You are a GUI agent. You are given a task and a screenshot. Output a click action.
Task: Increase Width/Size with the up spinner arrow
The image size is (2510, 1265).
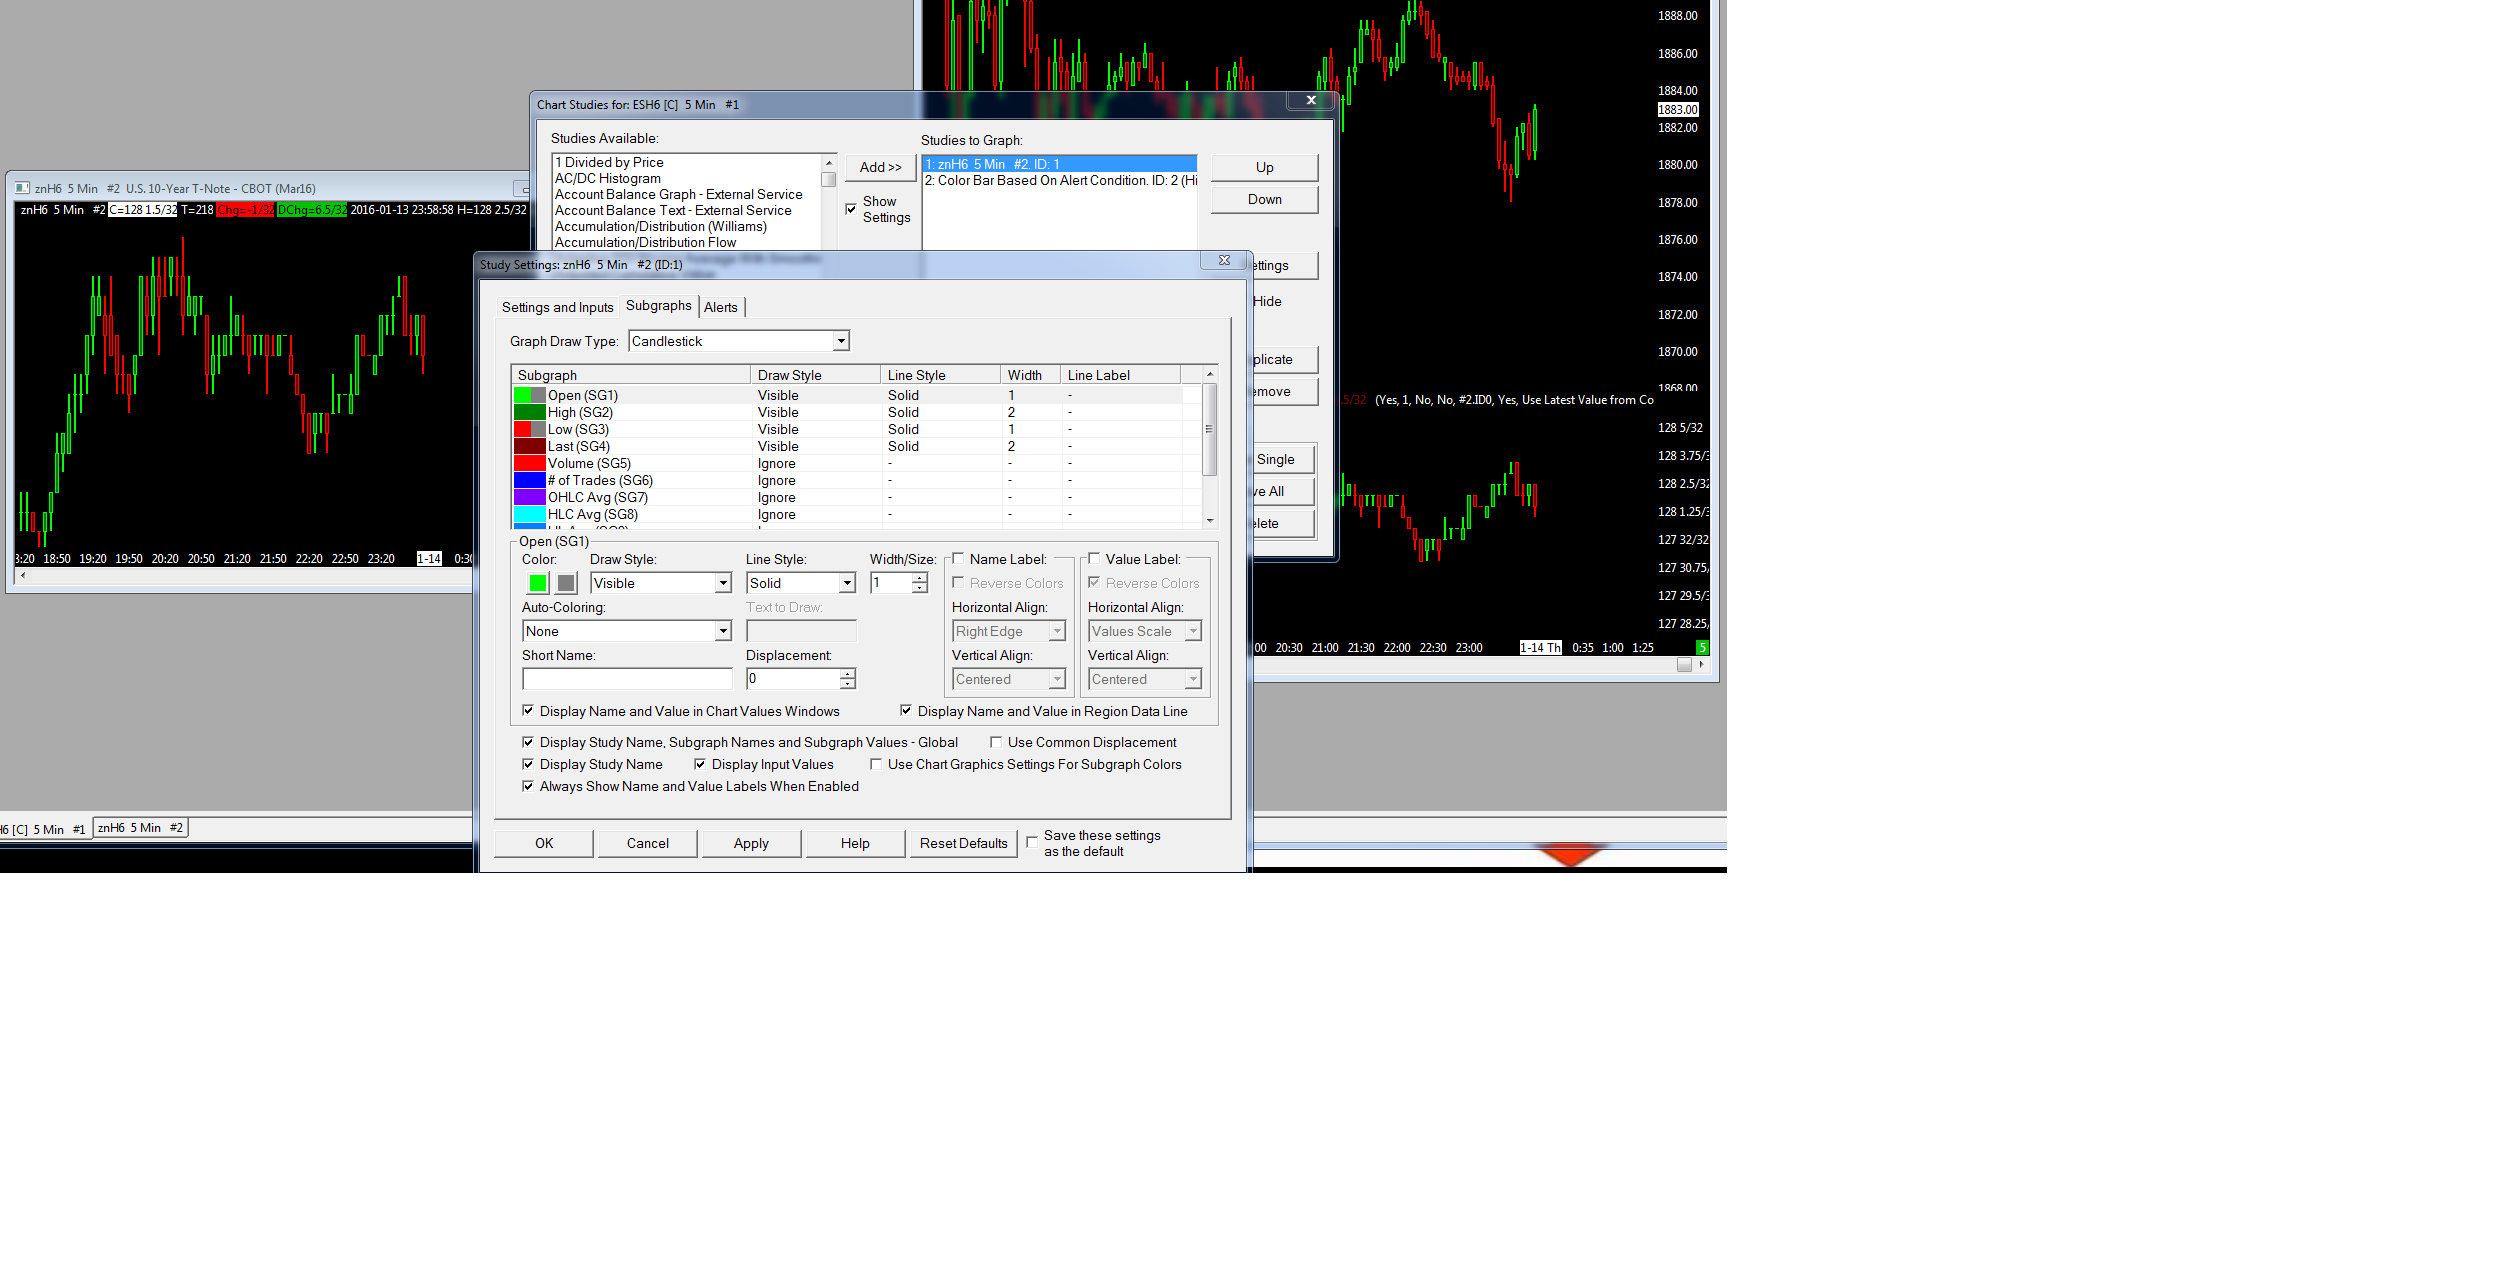(920, 578)
